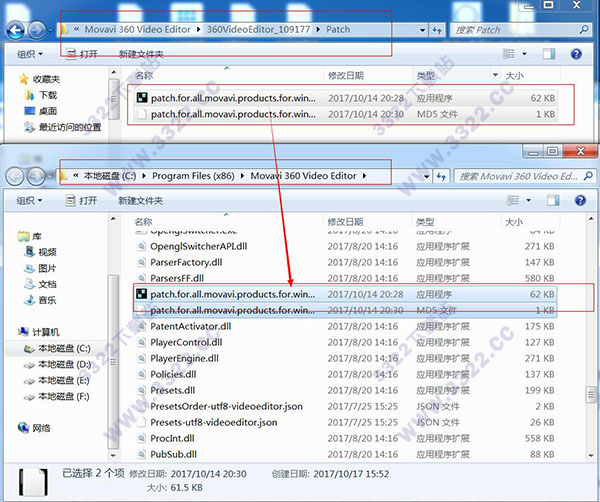The image size is (600, 502).
Task: Select the Policies.dll file
Action: [x=345, y=374]
